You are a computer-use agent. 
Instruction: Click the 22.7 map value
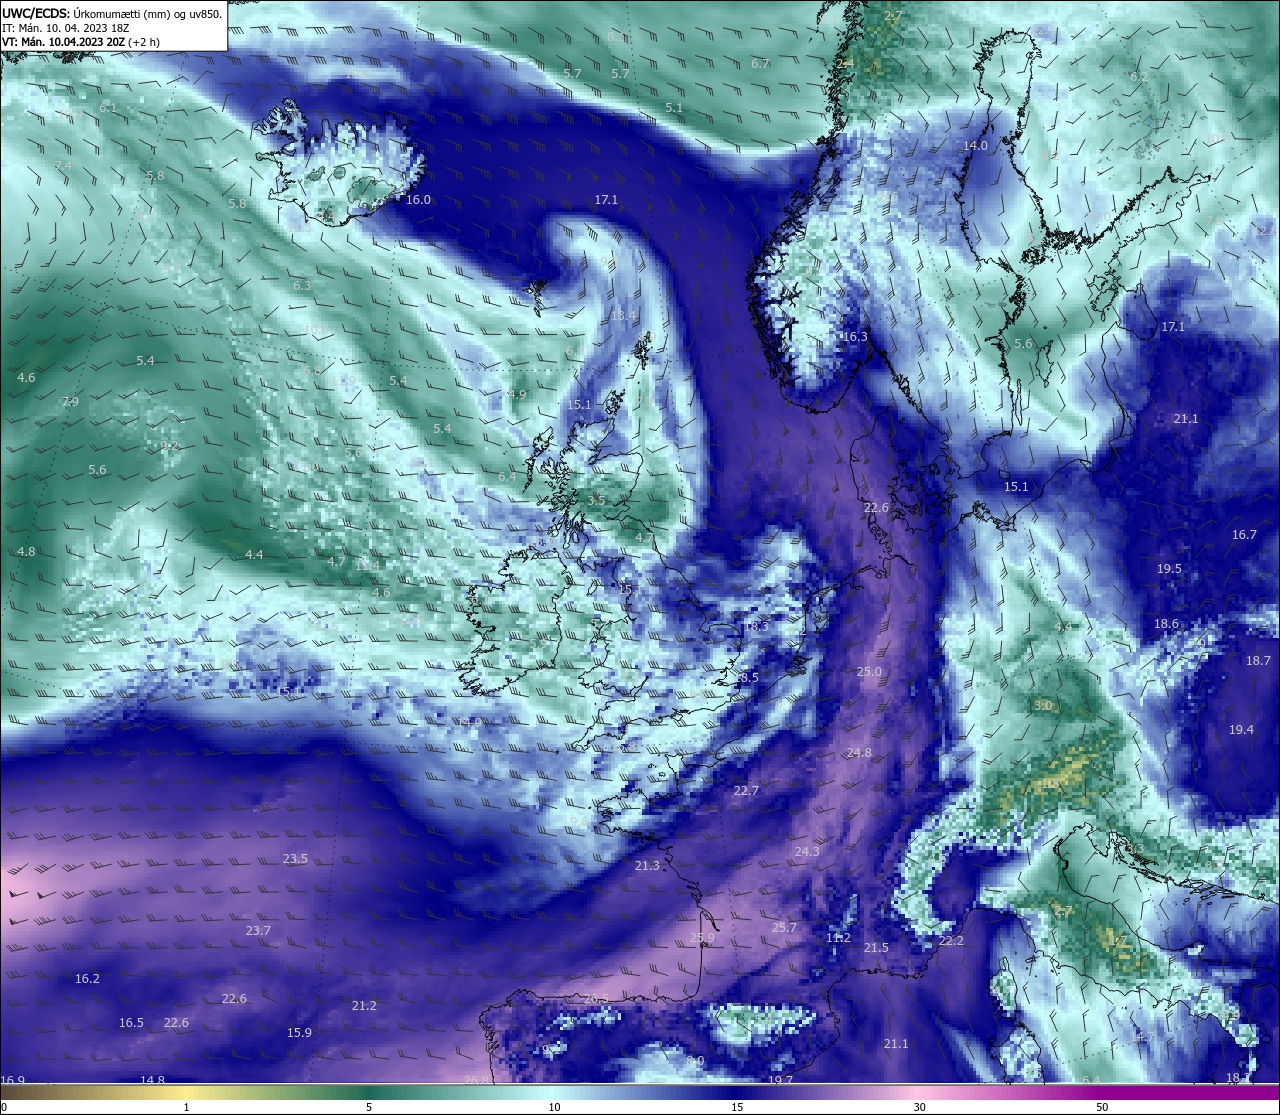[746, 791]
